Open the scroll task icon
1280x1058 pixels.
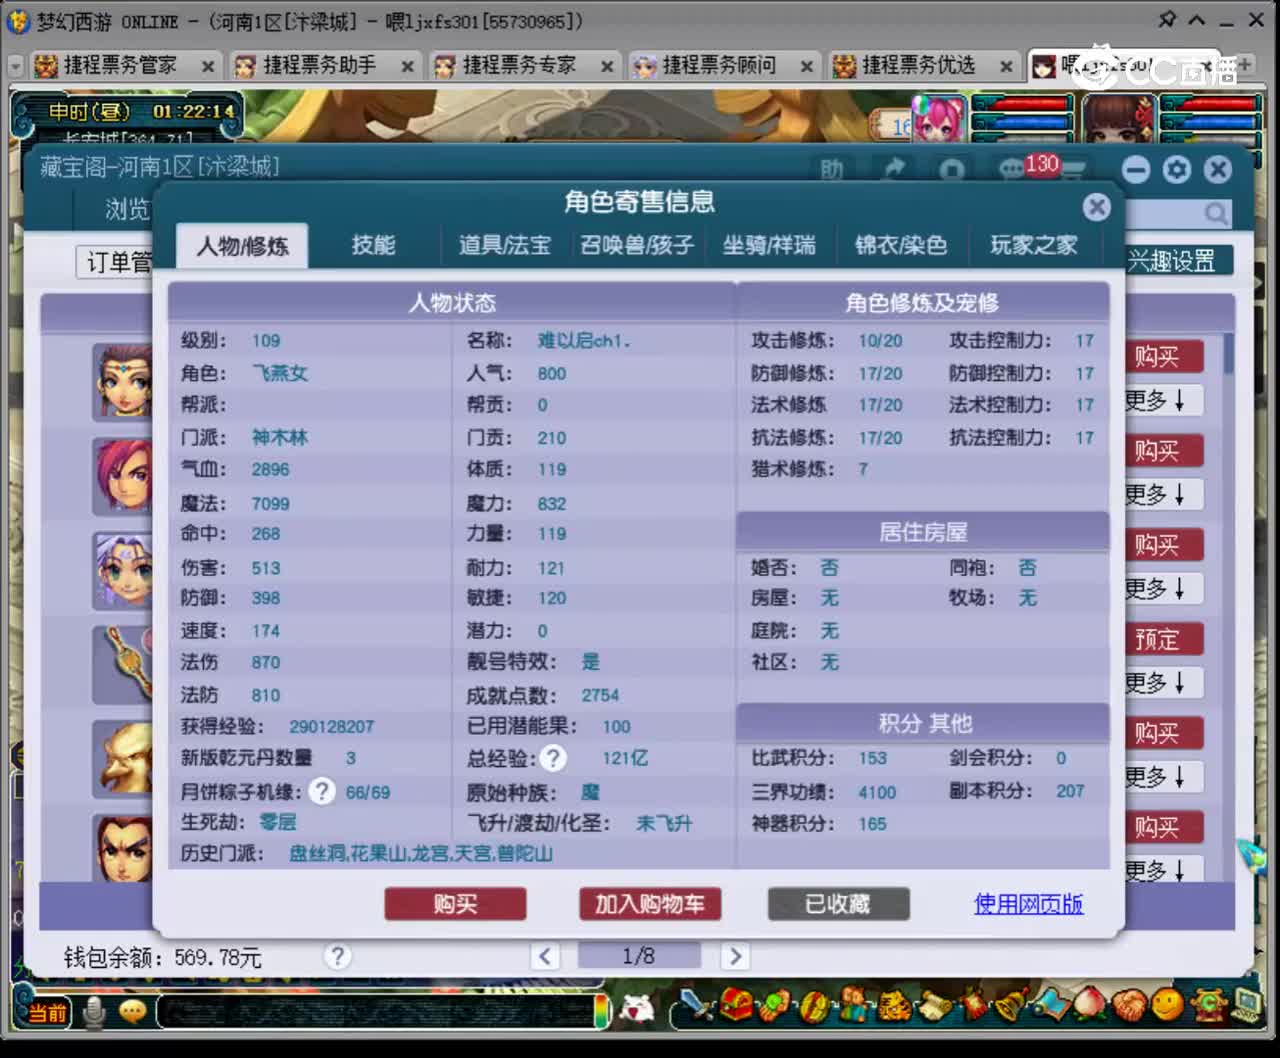coord(936,1004)
